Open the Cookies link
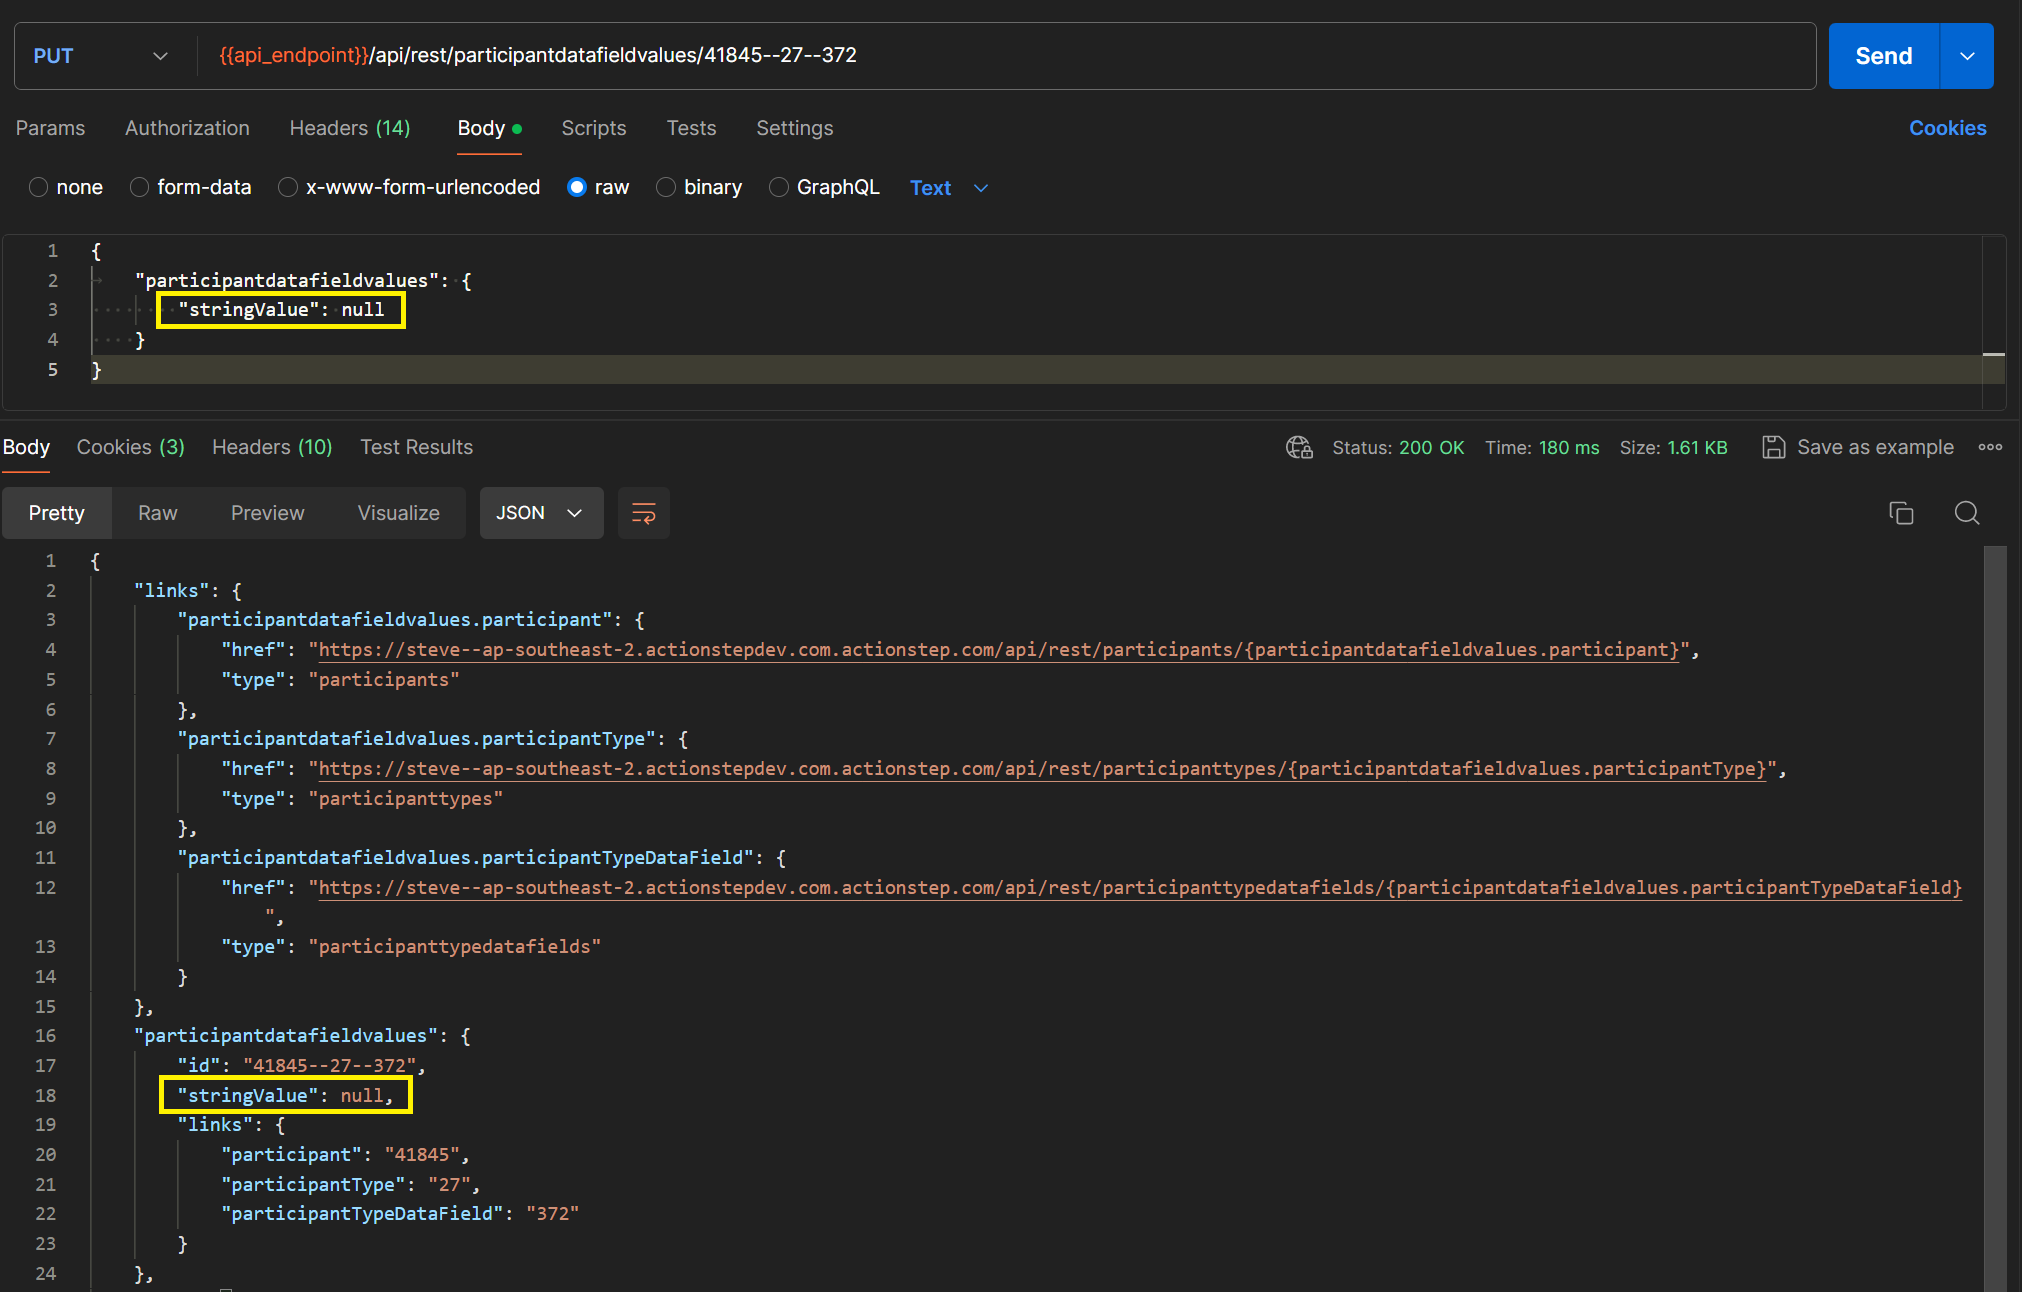This screenshot has height=1292, width=2022. [1947, 128]
